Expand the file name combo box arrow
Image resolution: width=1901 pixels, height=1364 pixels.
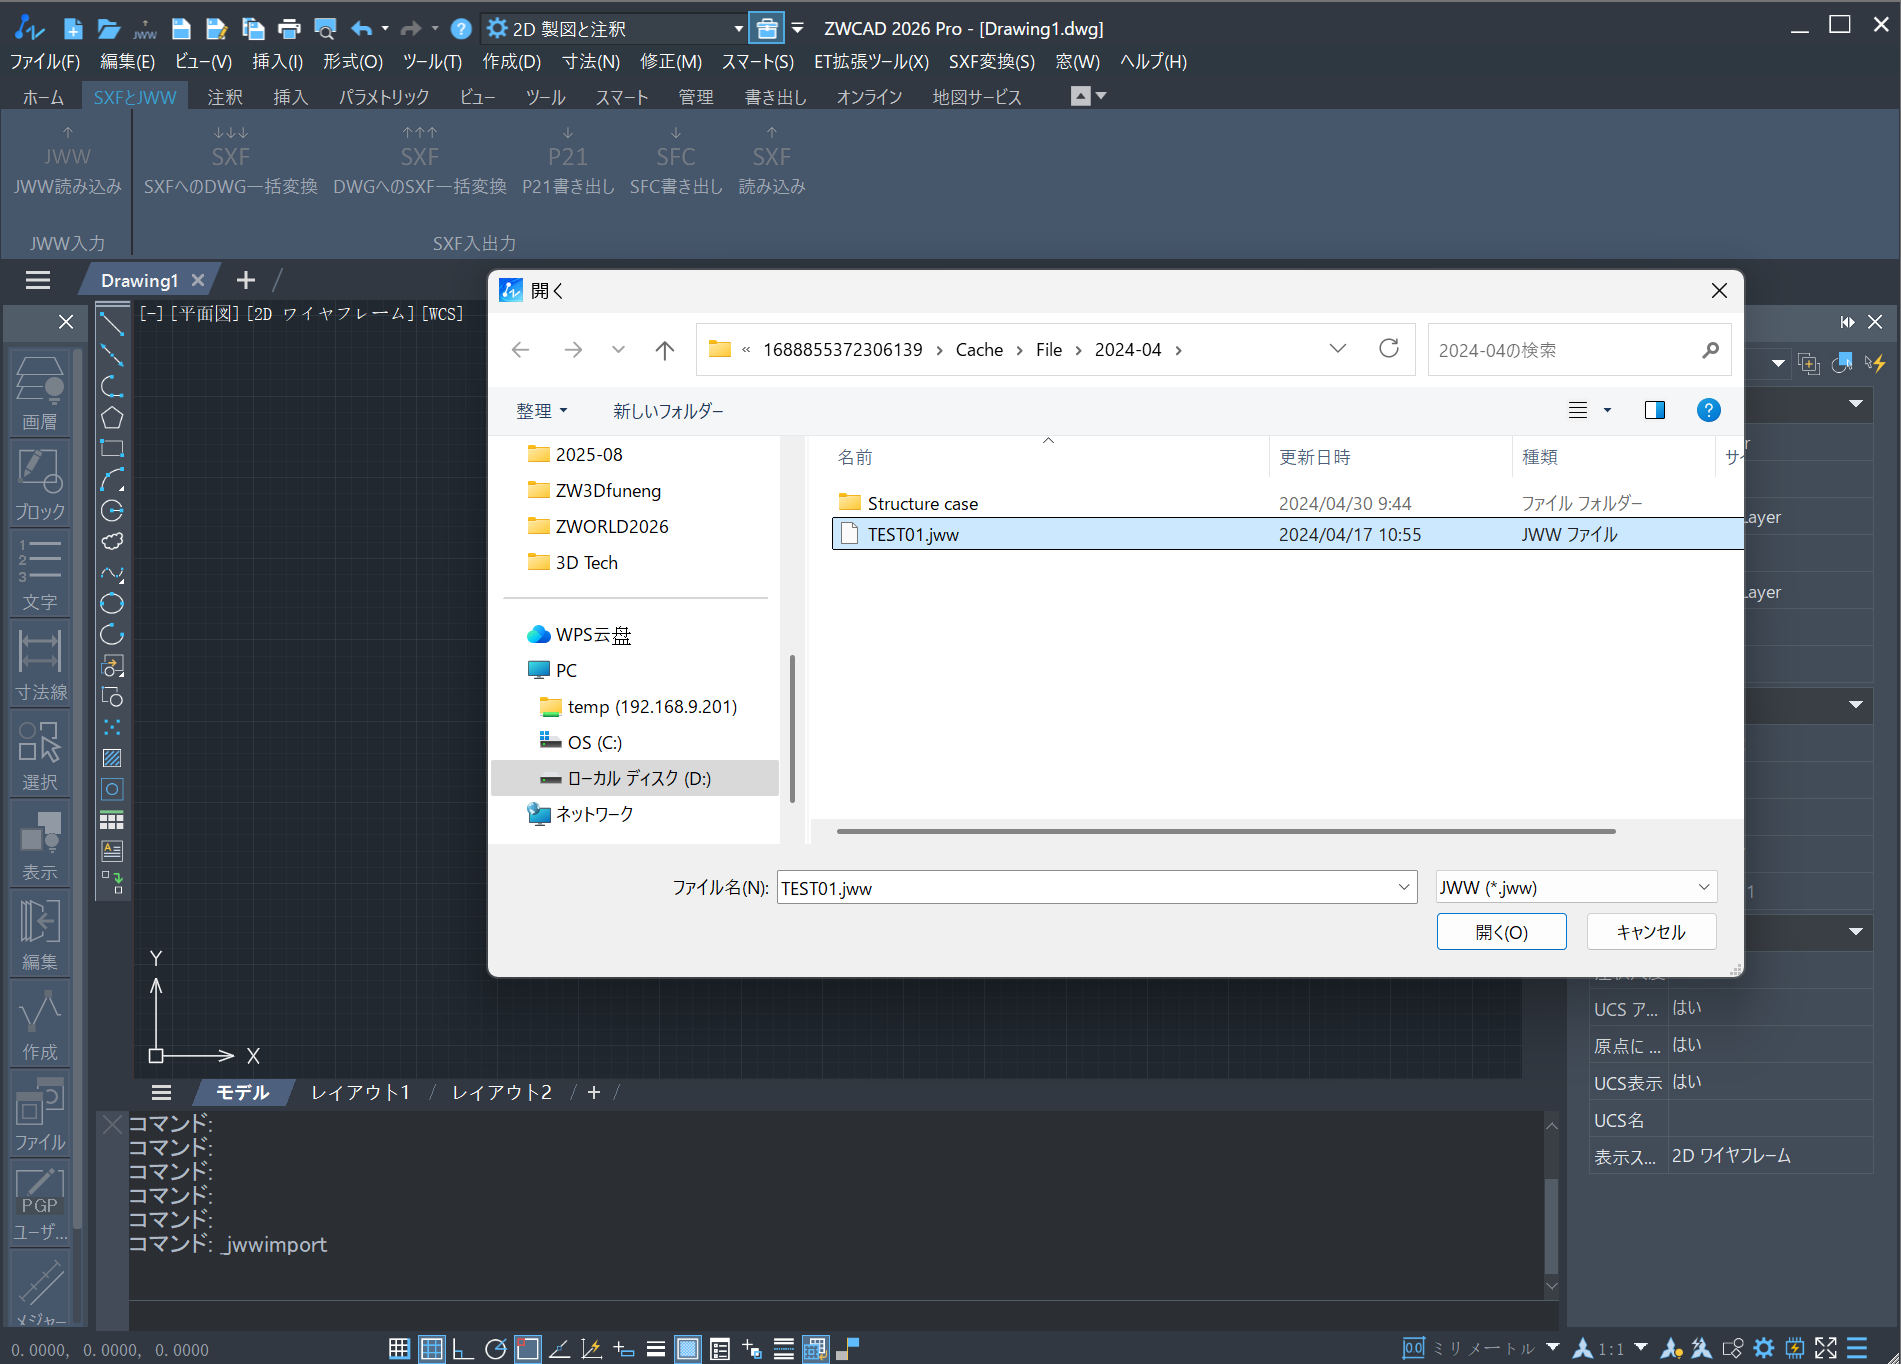[x=1404, y=887]
